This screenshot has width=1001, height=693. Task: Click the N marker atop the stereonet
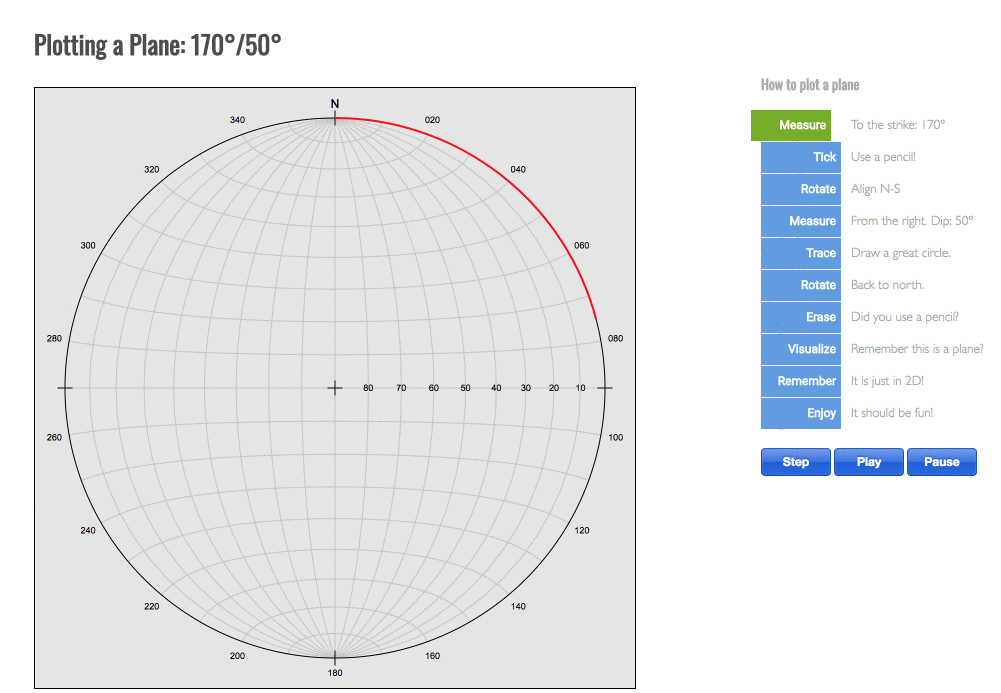pos(335,104)
